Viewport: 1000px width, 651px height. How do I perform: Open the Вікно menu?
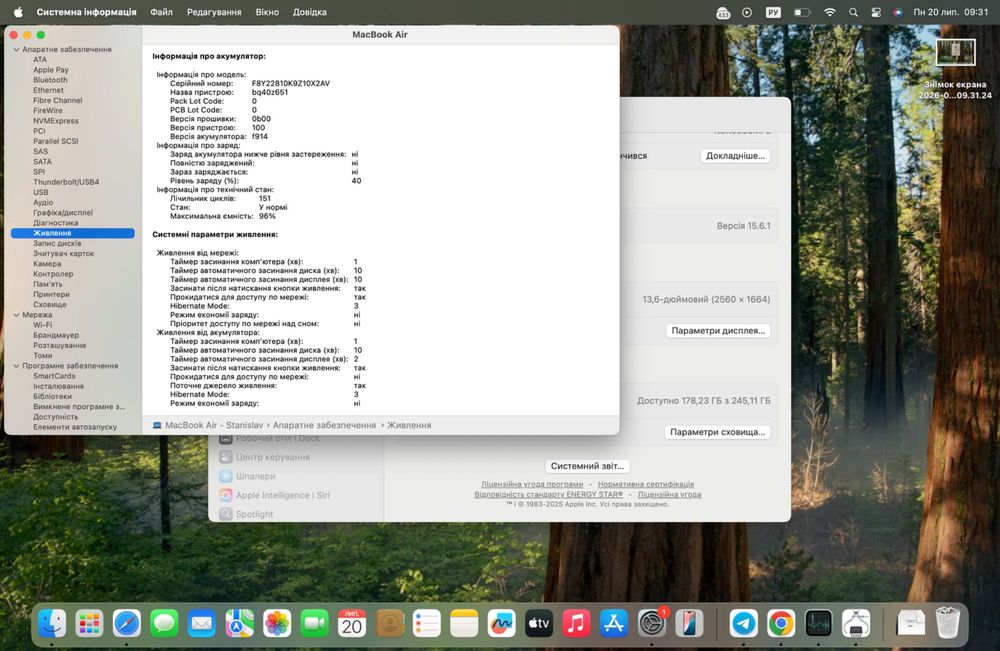coord(267,12)
